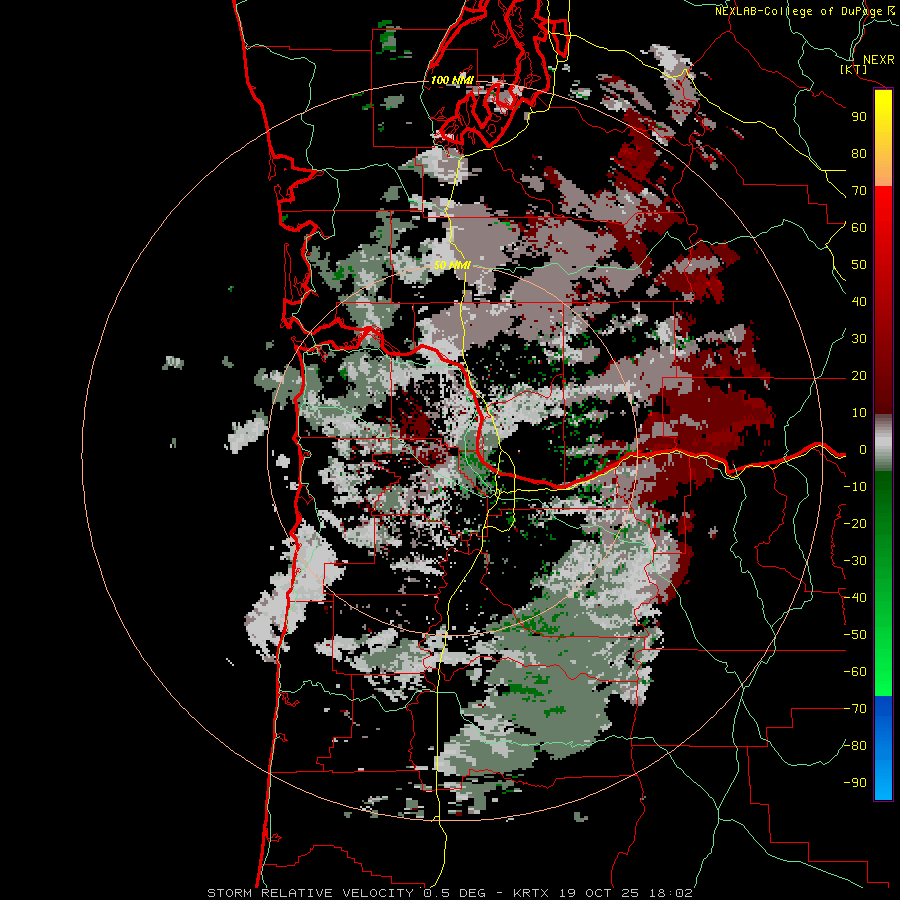Click the -20 value on velocity scale
This screenshot has width=900, height=900.
click(855, 523)
